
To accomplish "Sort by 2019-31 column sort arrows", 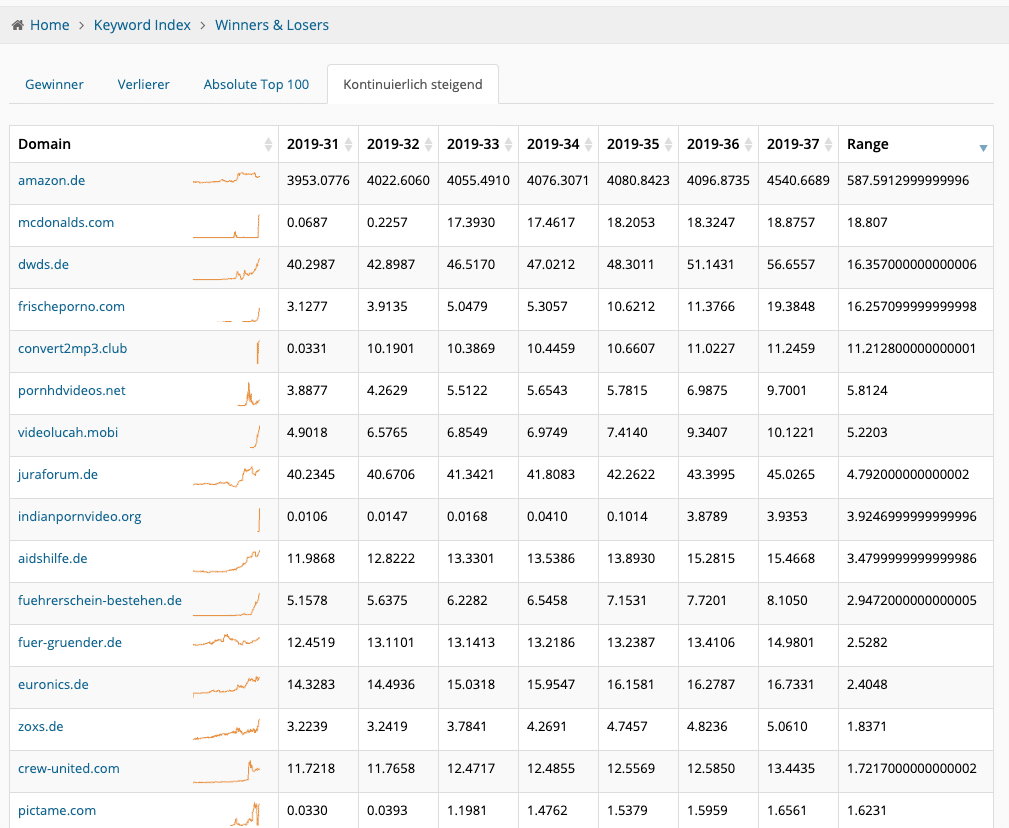I will point(348,144).
